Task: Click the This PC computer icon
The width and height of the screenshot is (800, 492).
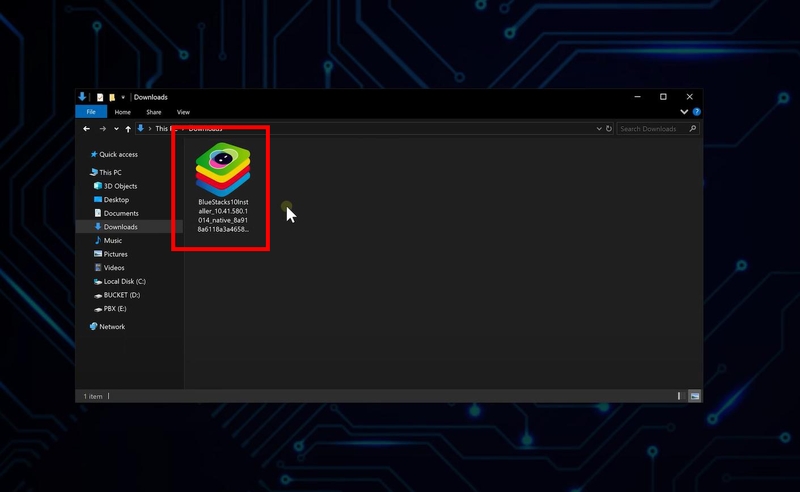Action: (x=93, y=172)
